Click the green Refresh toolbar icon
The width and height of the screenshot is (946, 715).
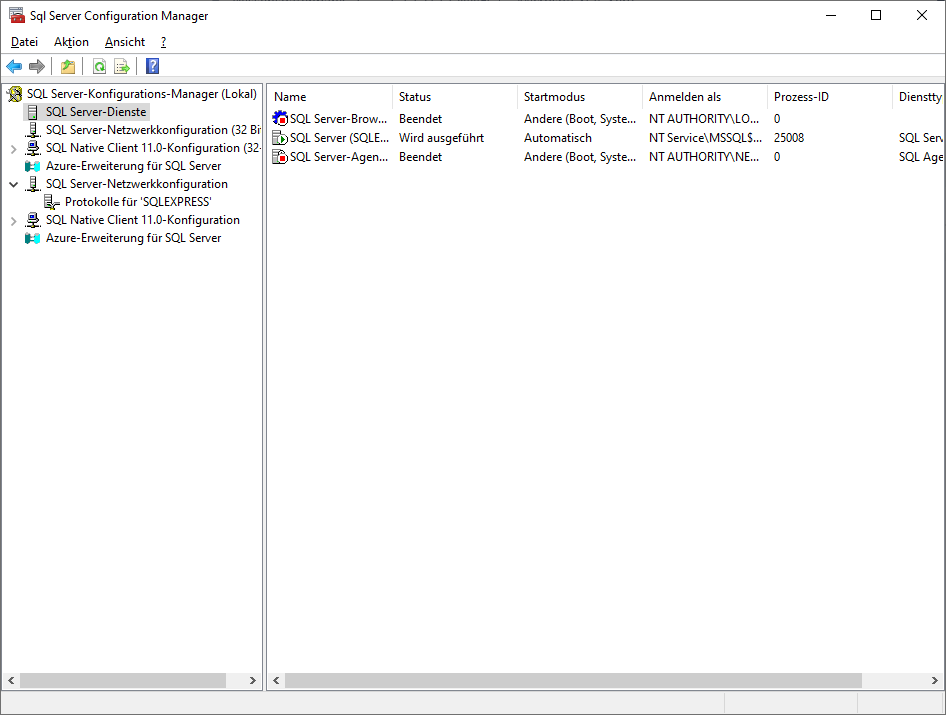click(99, 67)
